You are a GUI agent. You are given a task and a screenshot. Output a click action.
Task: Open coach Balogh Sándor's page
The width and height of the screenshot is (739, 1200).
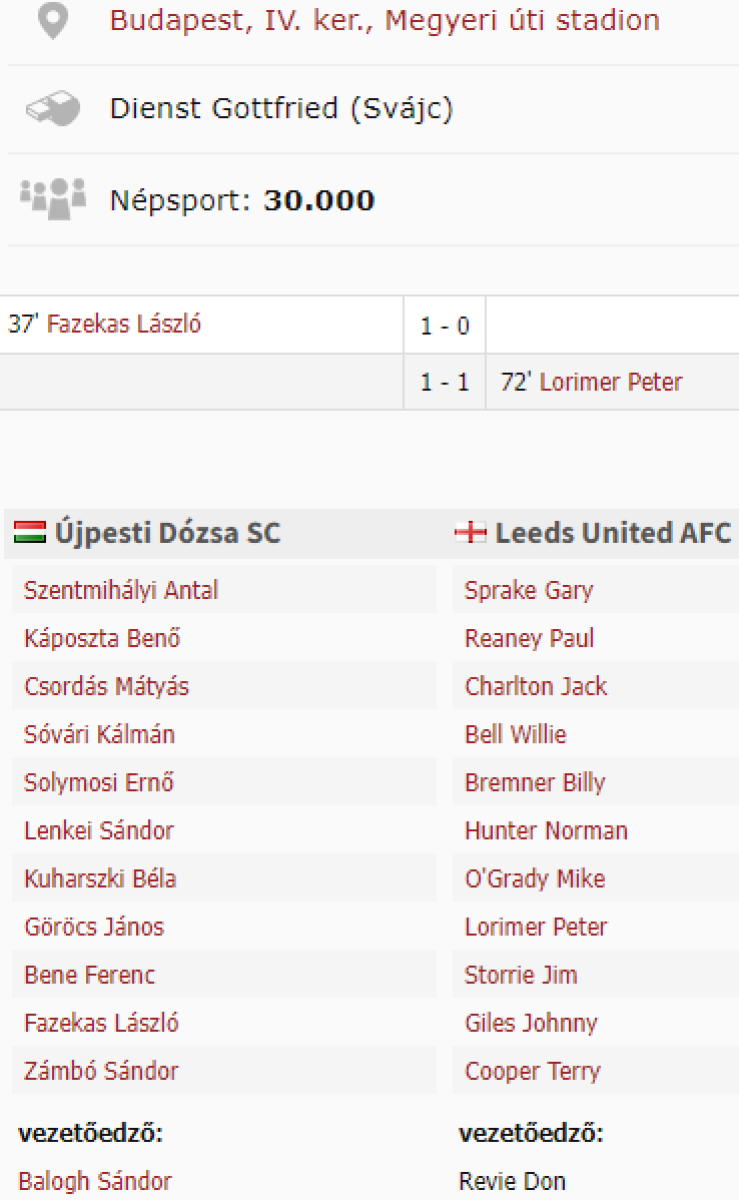(x=95, y=1181)
